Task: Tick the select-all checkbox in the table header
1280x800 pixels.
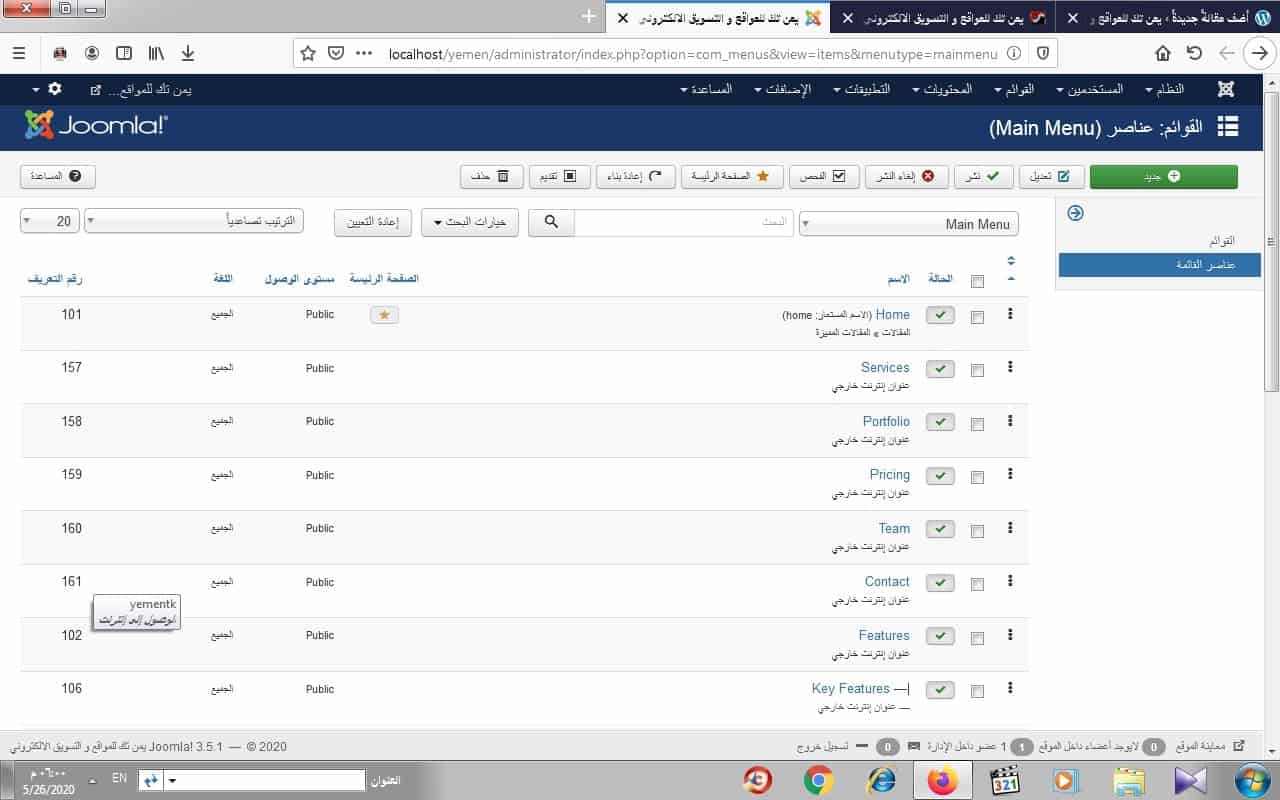Action: (977, 281)
